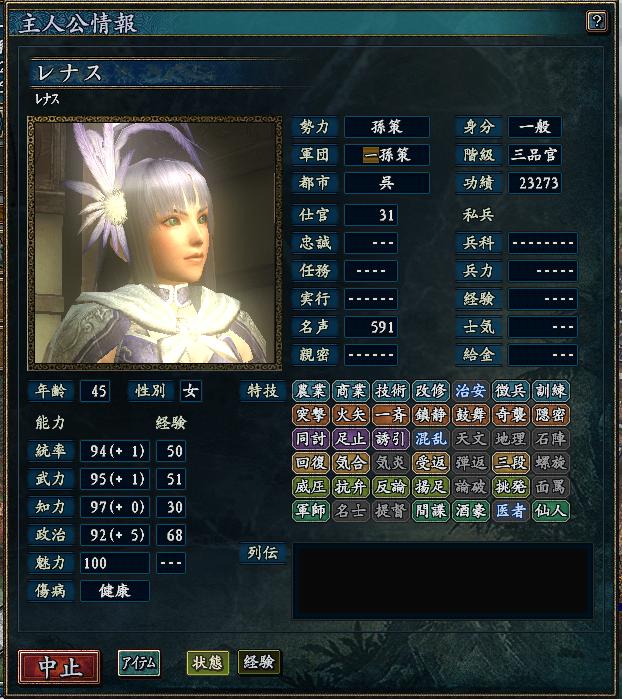This screenshot has height=699, width=622.
Task: Select the 農業 skill badge
Action: click(311, 391)
